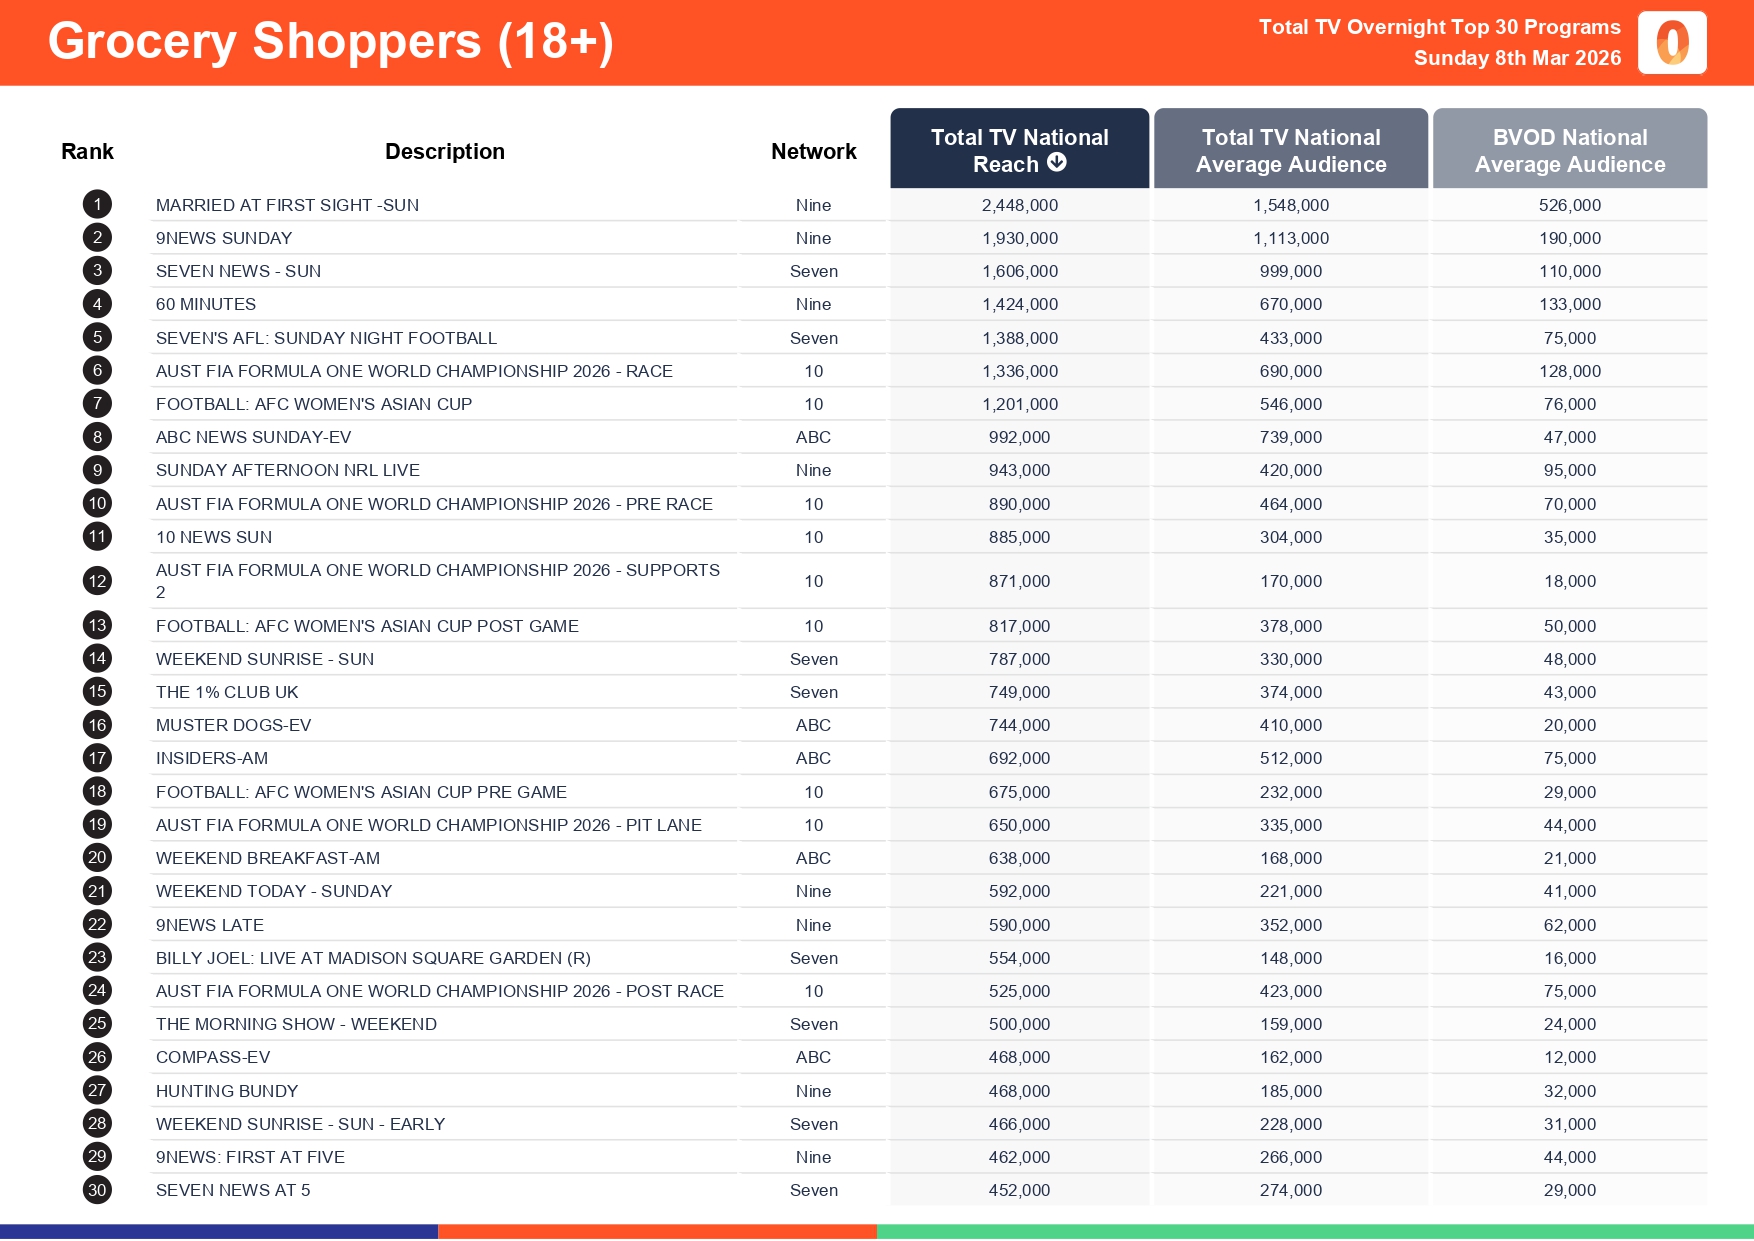
Task: Click the rank 12 circle badge
Action: 97,581
